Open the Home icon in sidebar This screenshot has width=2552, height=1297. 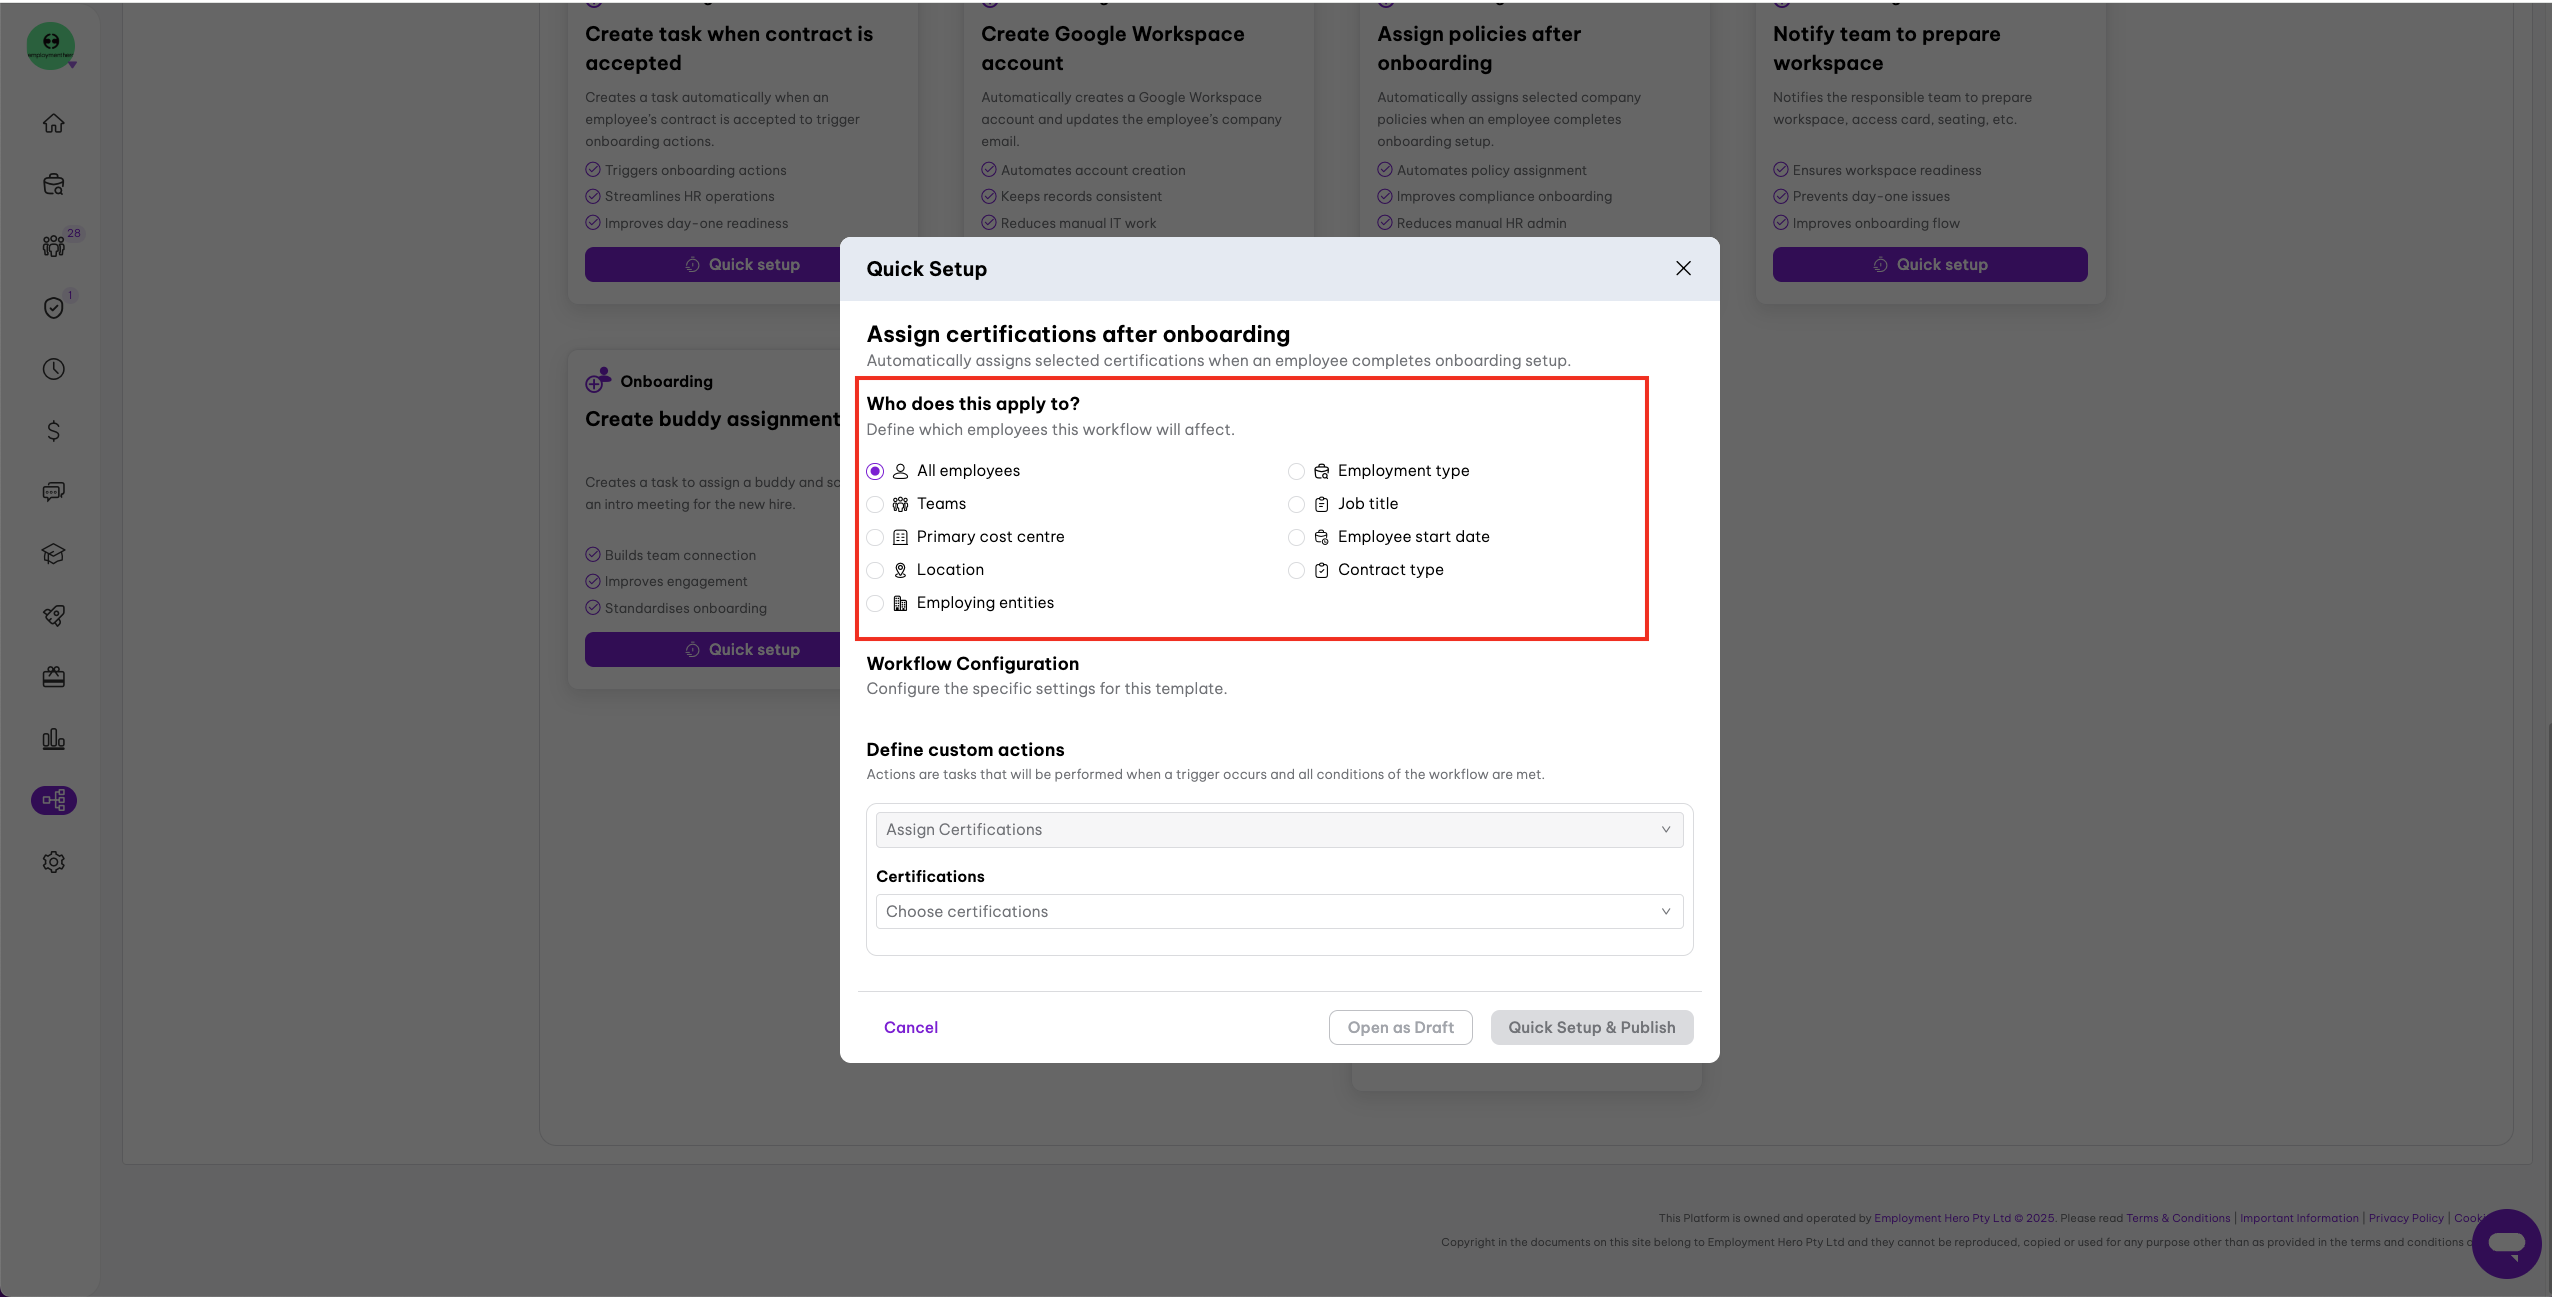[x=54, y=123]
